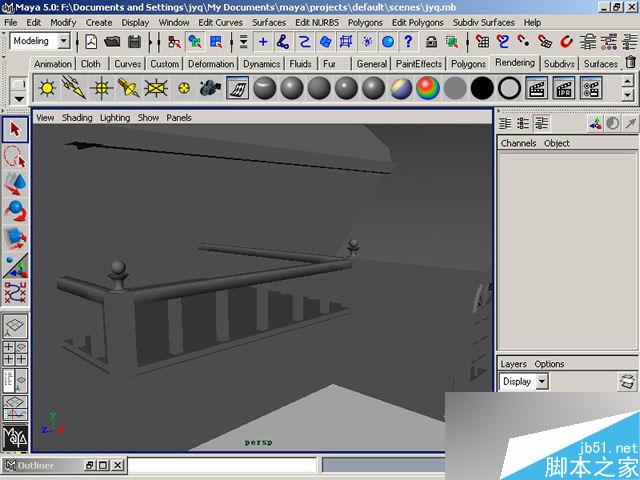Open help question mark icon
Viewport: 640px width, 480px height.
[409, 42]
